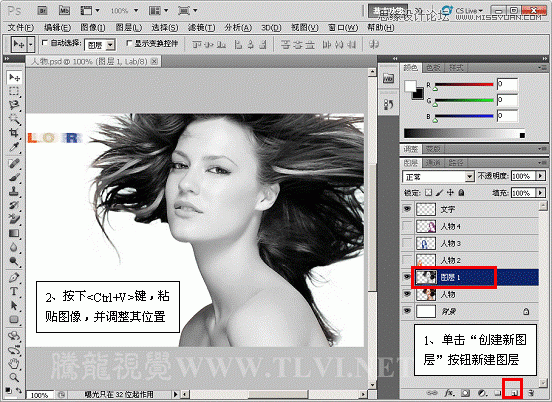
Task: Add a layer mask icon
Action: click(x=465, y=393)
